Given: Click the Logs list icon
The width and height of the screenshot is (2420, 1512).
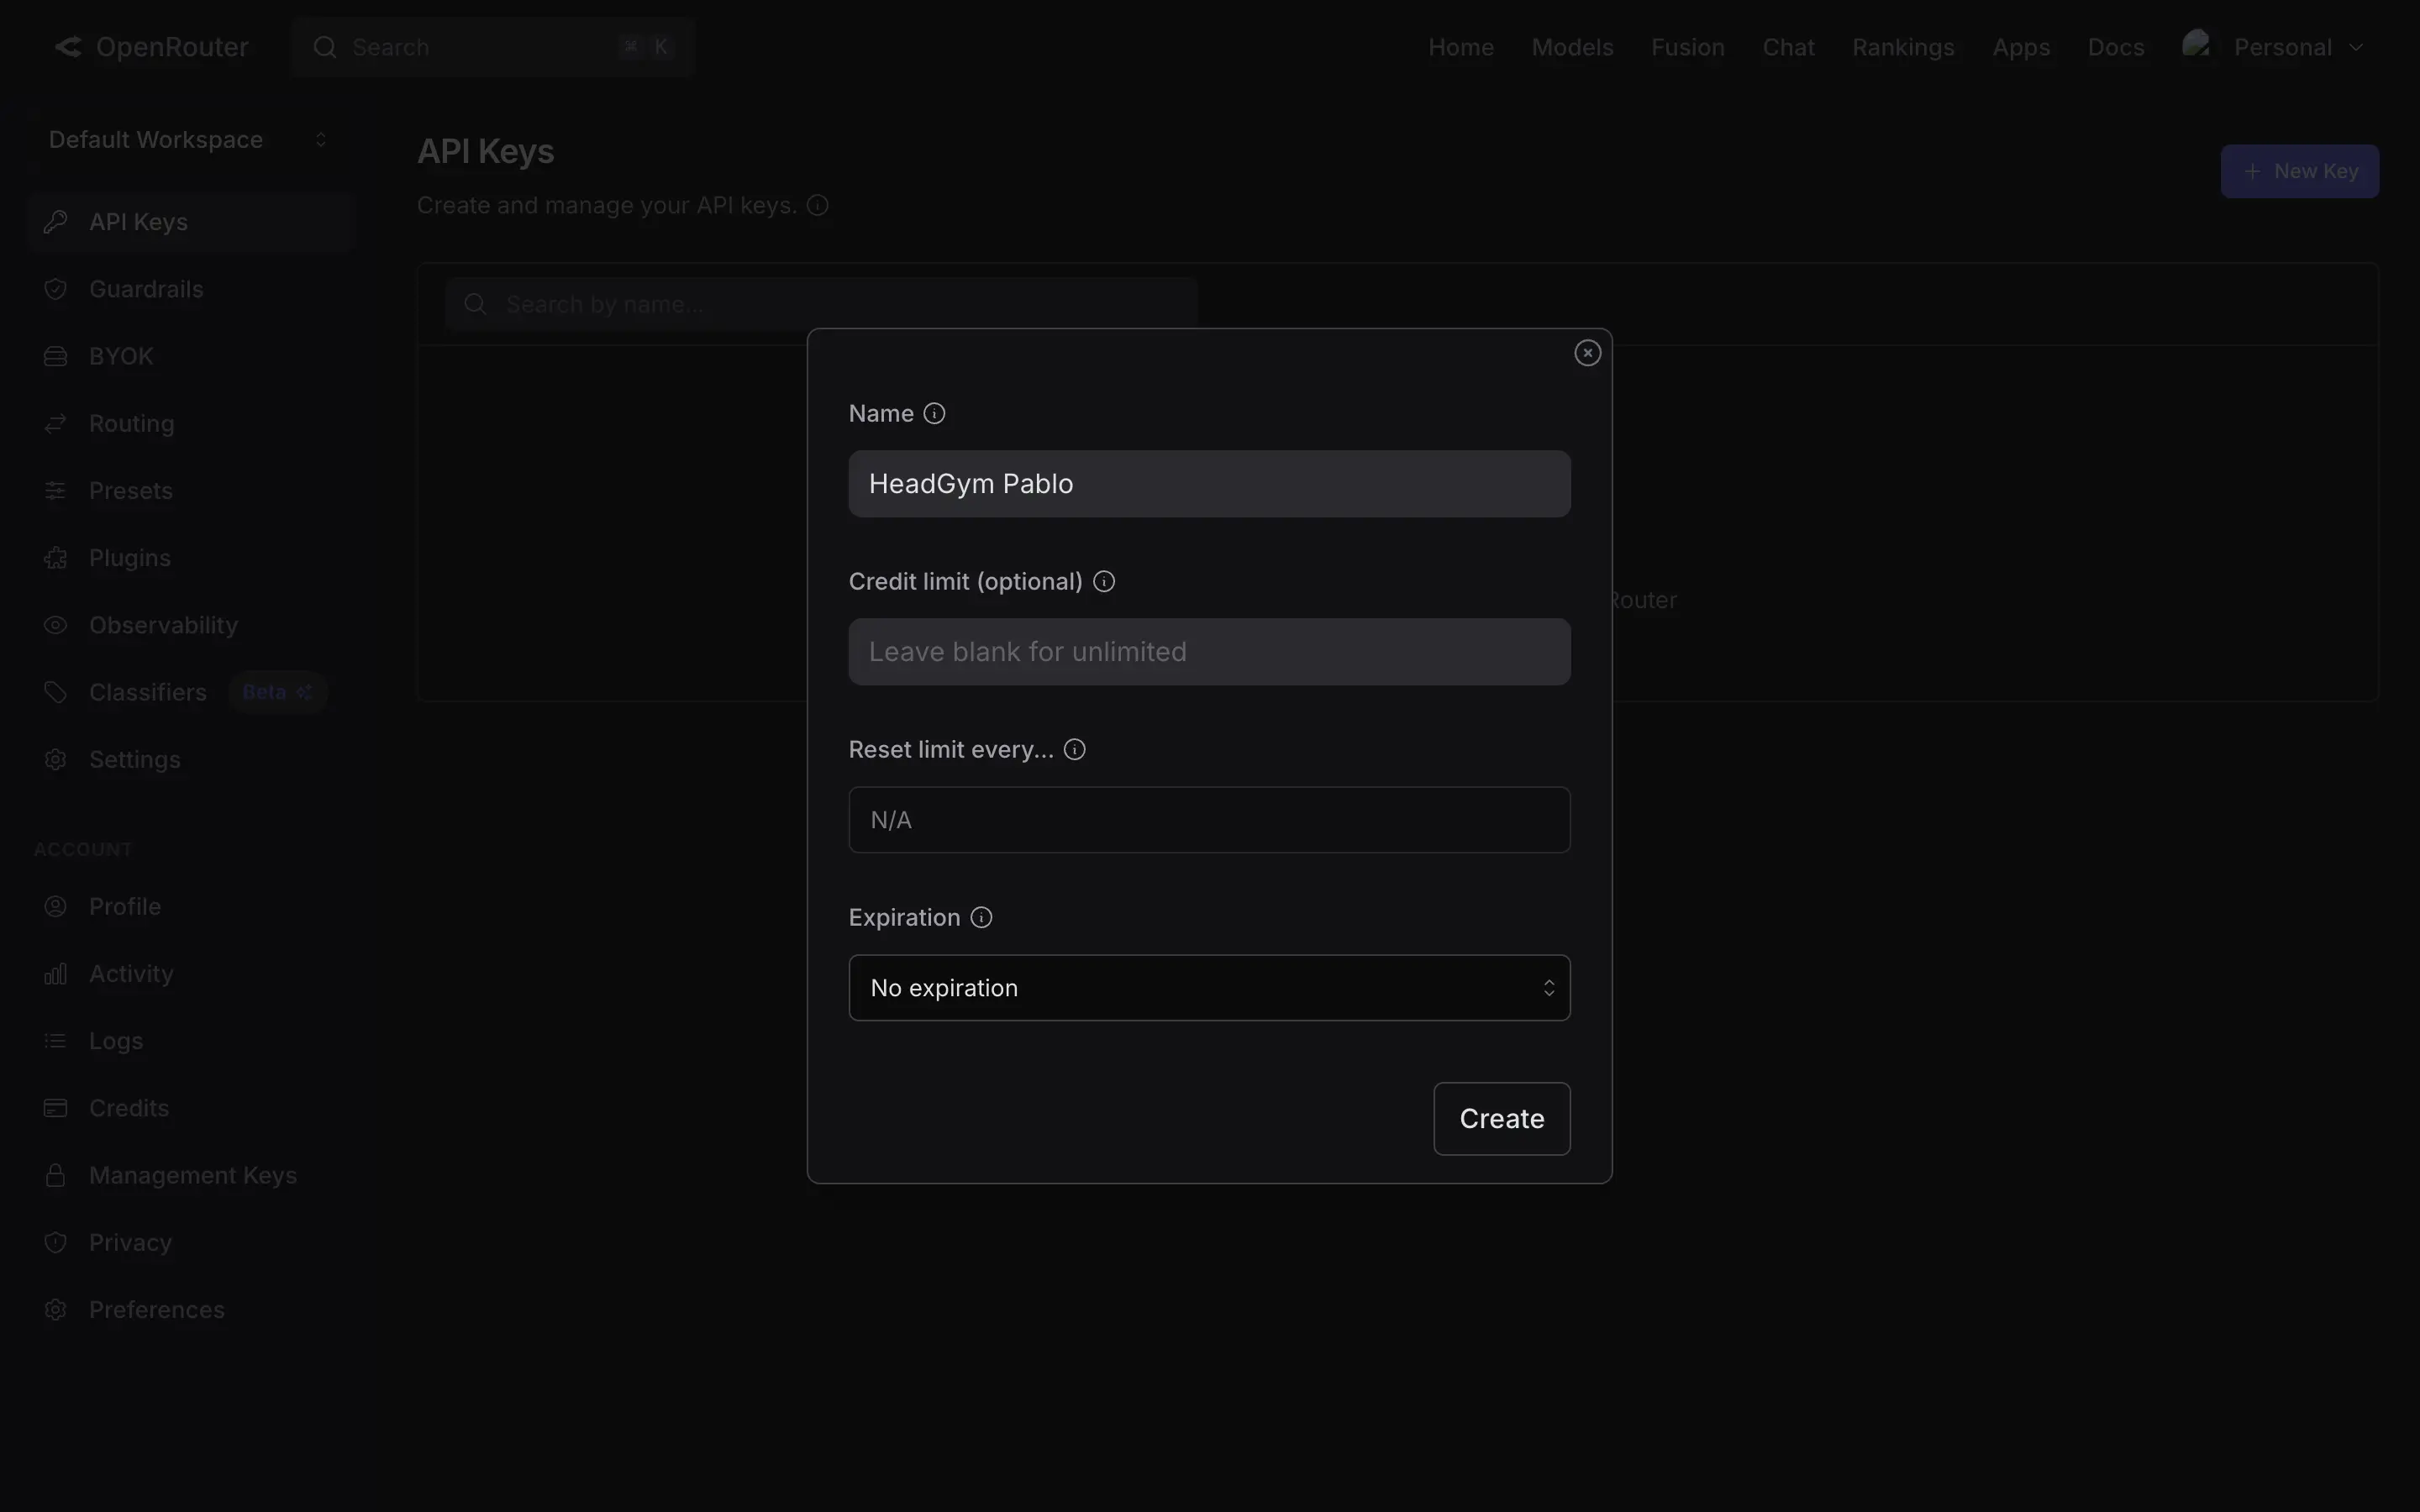Looking at the screenshot, I should (56, 1041).
